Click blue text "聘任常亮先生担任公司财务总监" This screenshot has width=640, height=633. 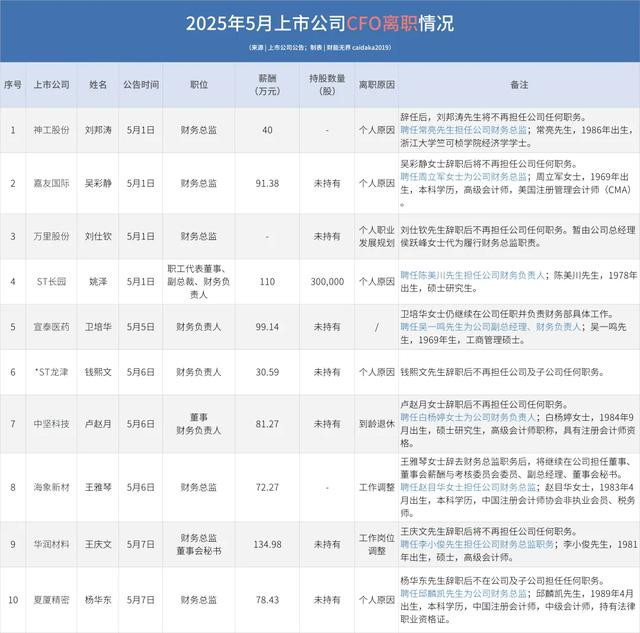coord(463,130)
